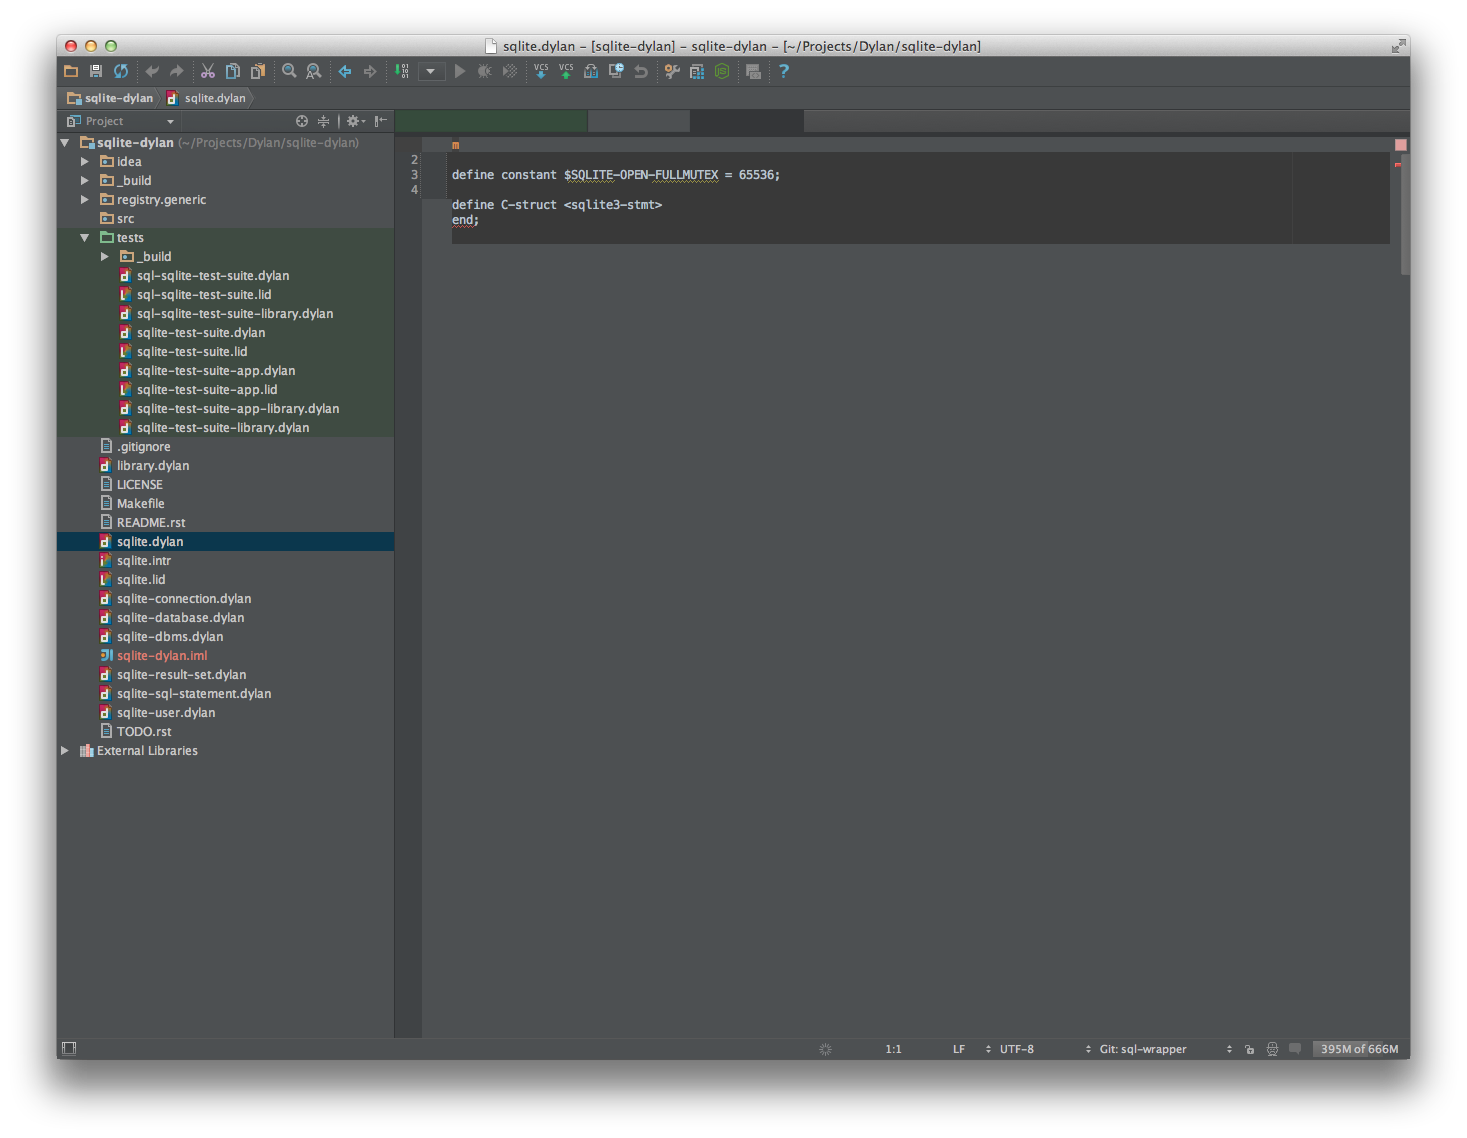Open the Project view dropdown
Screen dimensions: 1467x1138
pos(121,121)
